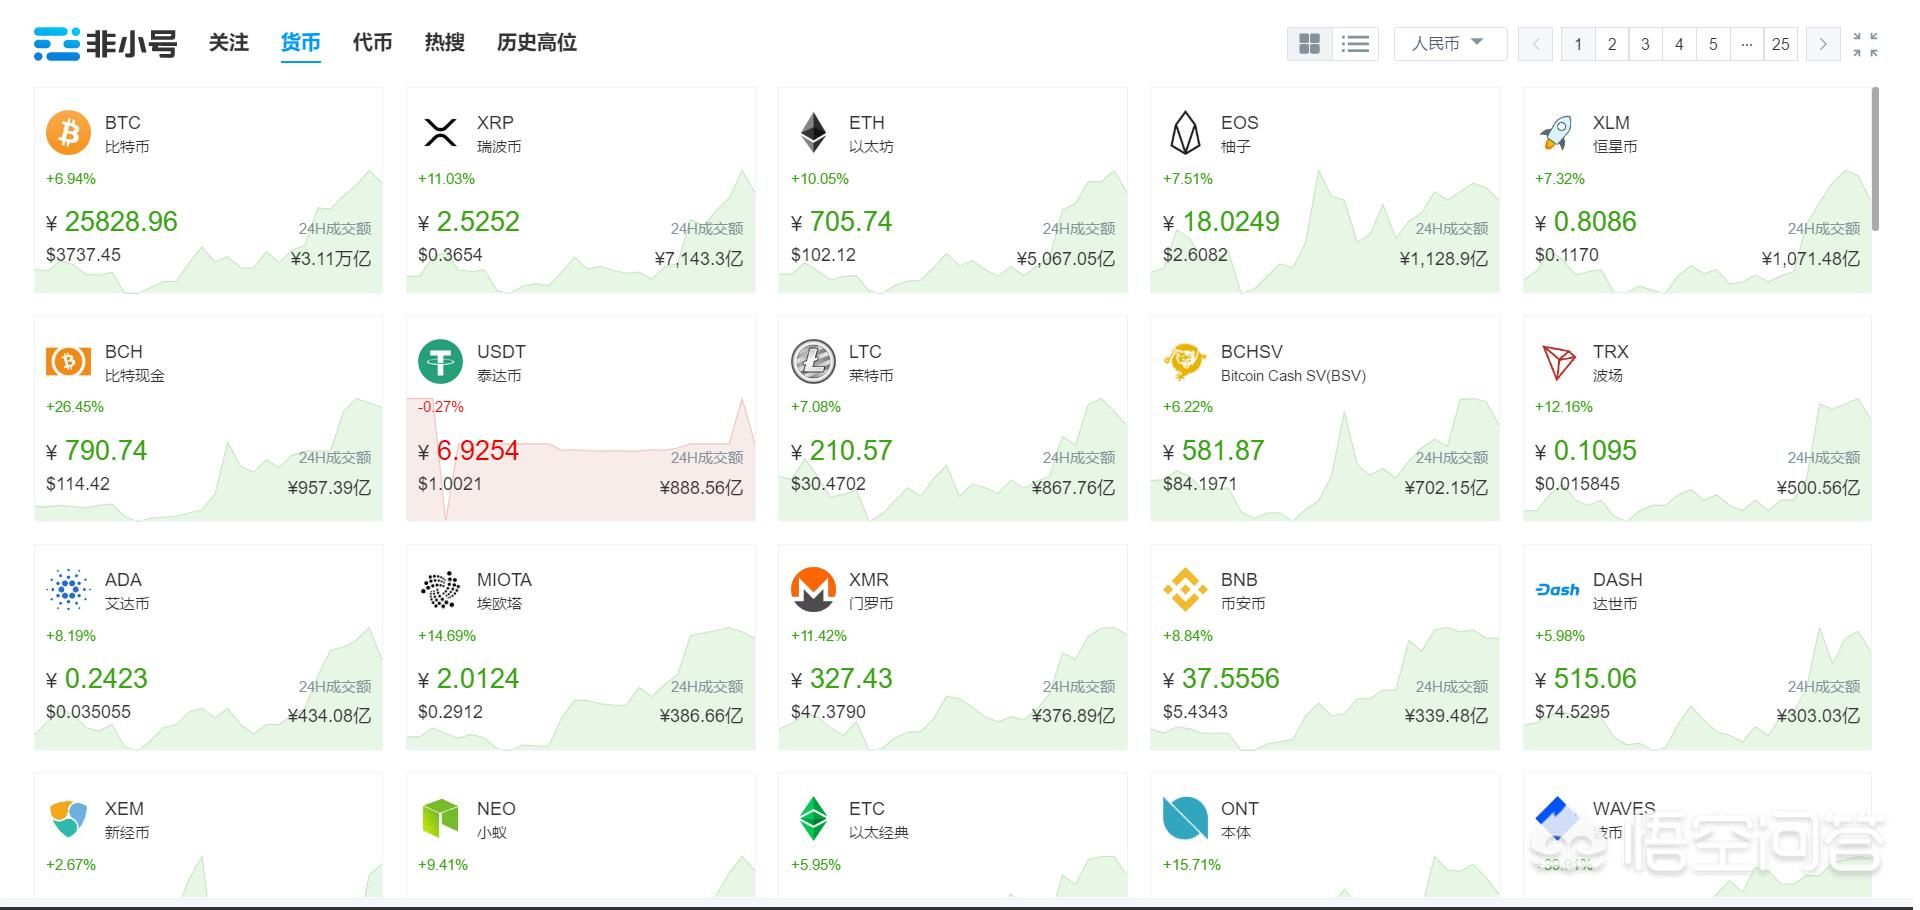Click the ONT Ontology icon
This screenshot has width=1920, height=910.
(x=1185, y=818)
